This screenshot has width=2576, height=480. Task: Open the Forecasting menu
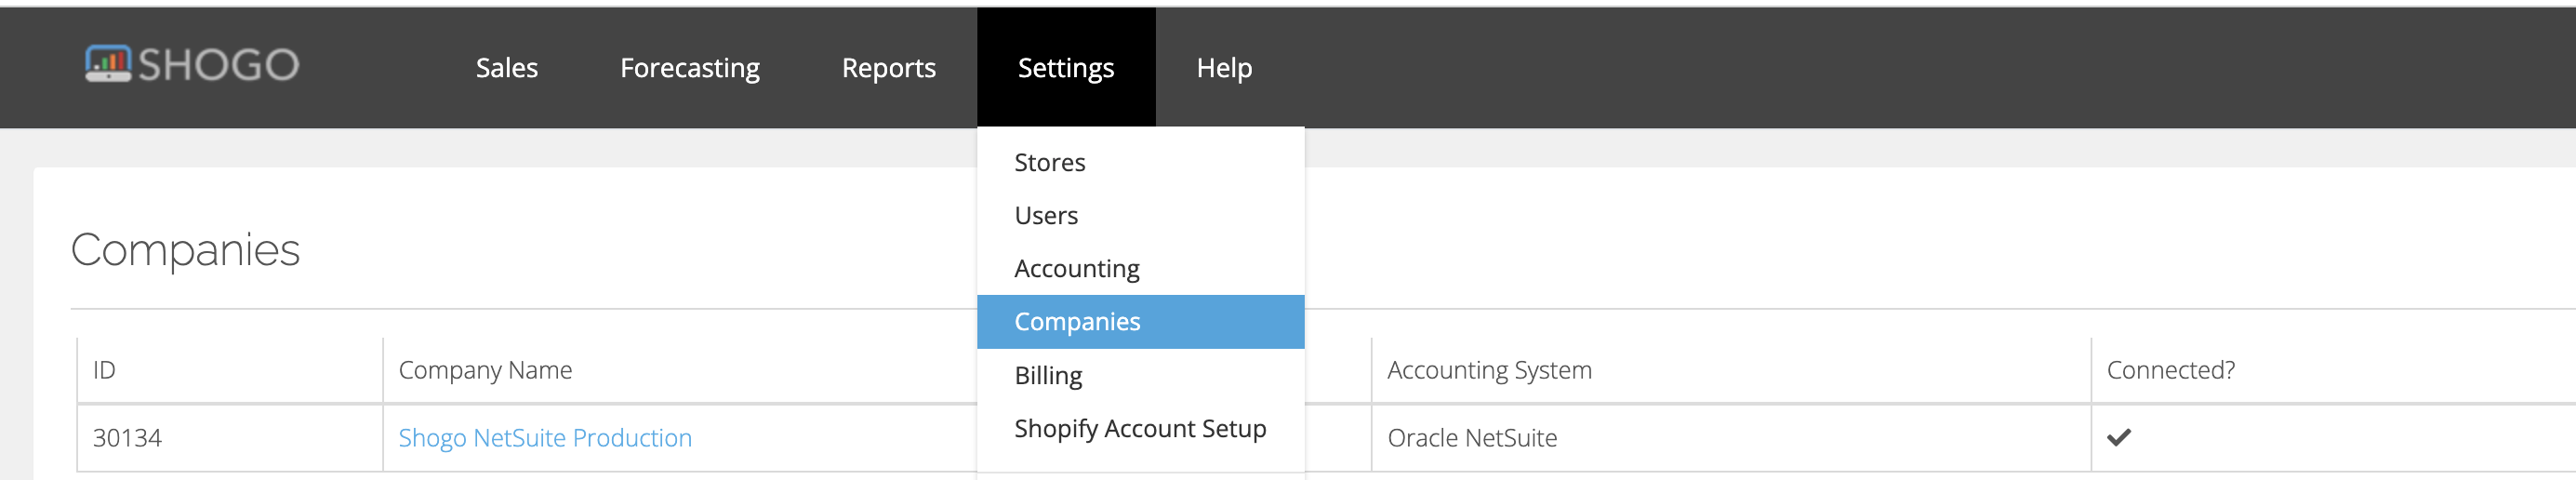click(x=690, y=68)
